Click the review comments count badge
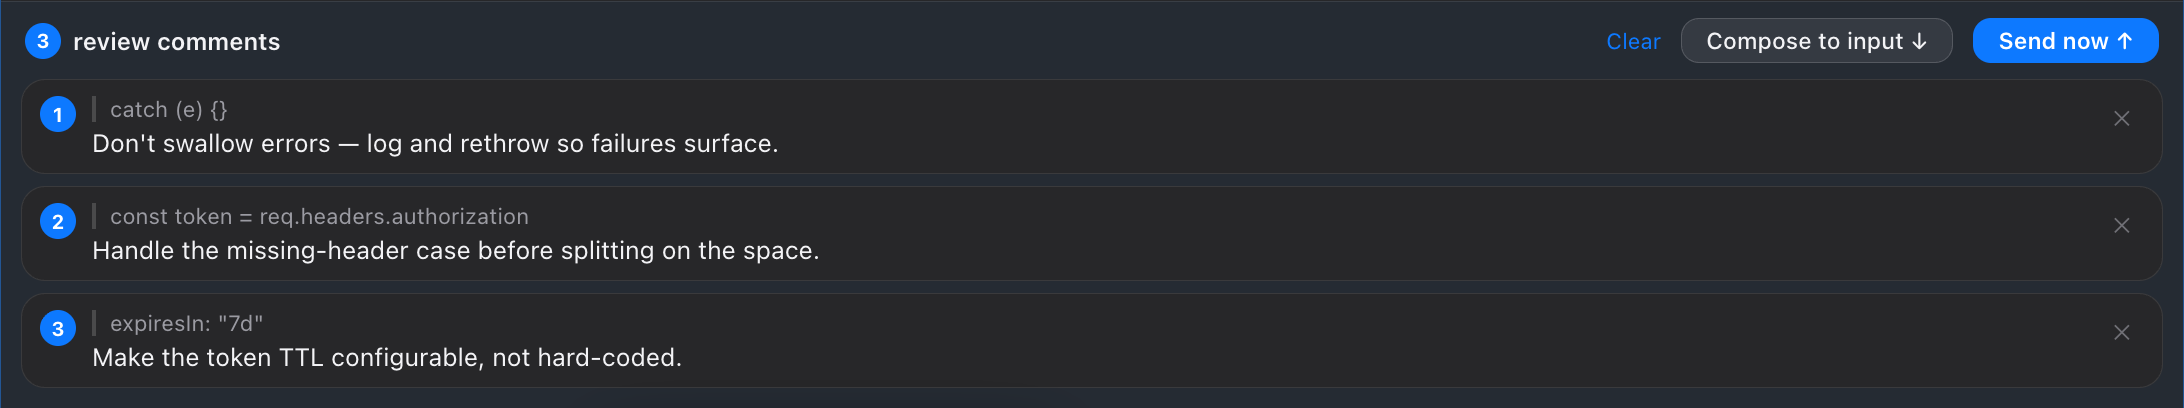 pyautogui.click(x=43, y=41)
